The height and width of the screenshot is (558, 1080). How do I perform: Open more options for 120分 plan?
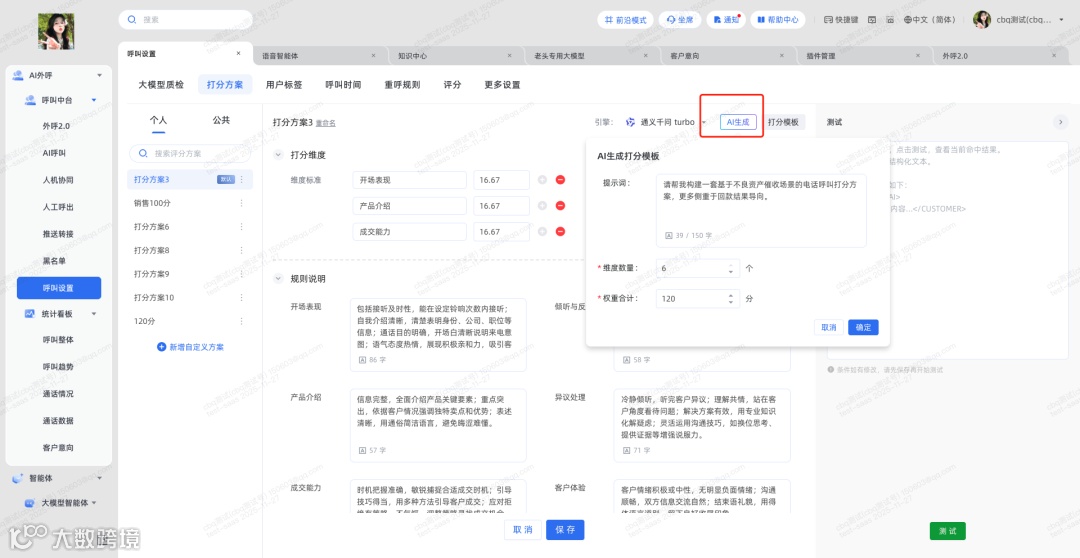click(x=242, y=321)
